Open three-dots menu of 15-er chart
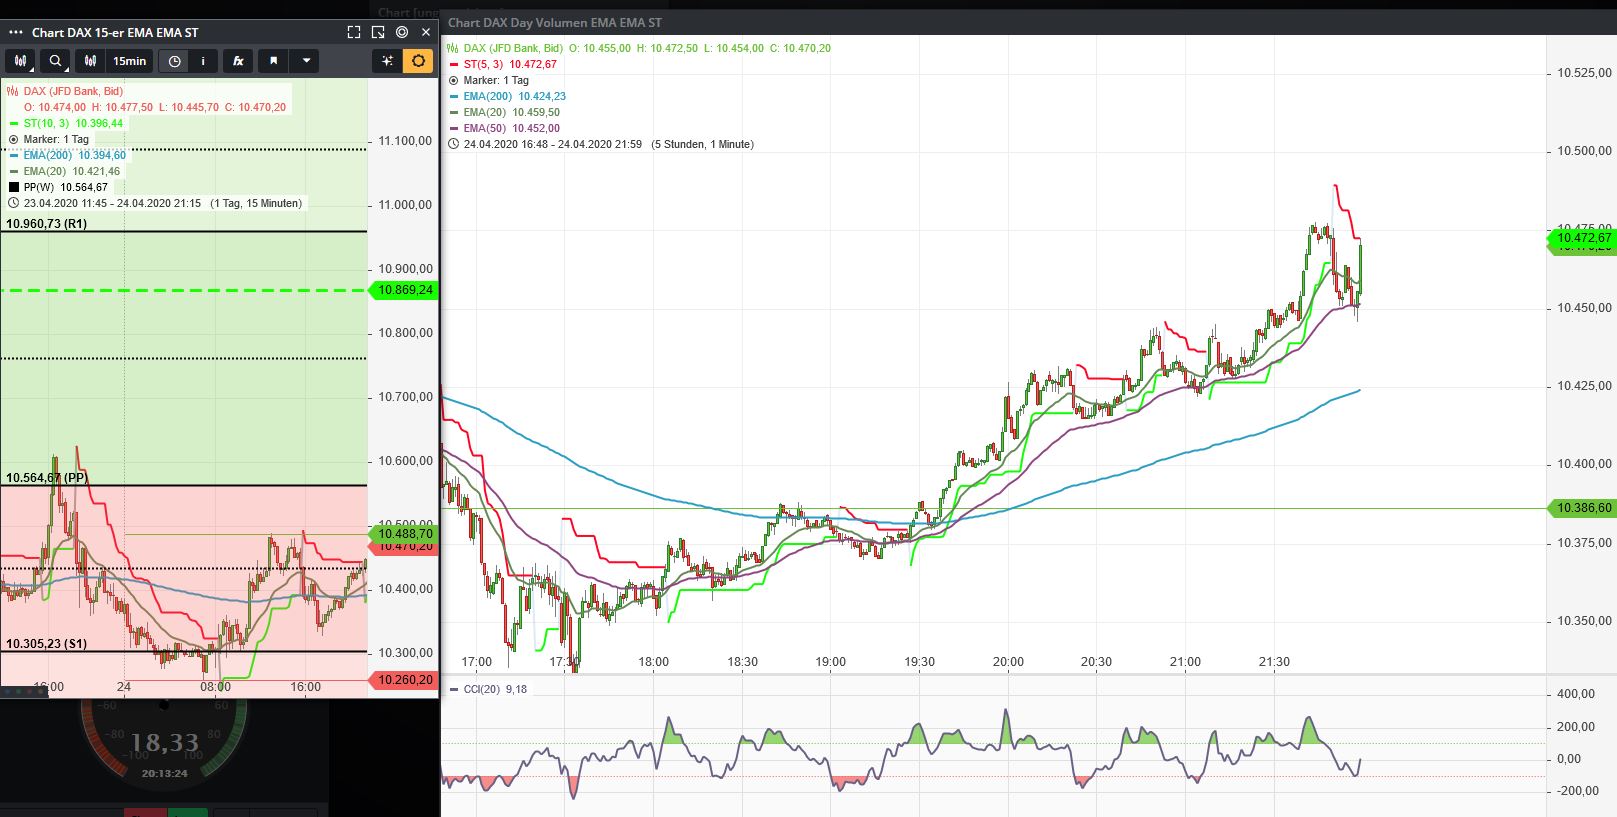 coord(15,32)
